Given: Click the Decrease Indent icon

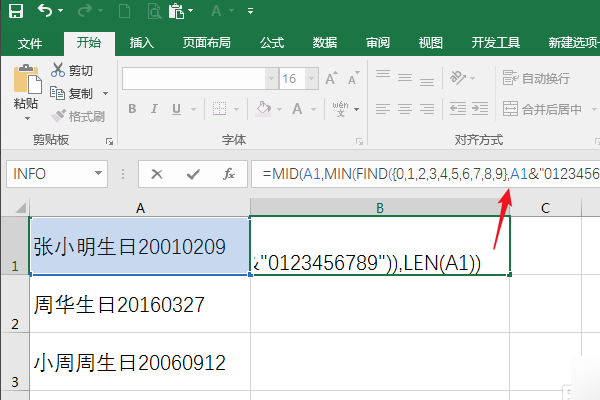Looking at the screenshot, I should click(458, 109).
